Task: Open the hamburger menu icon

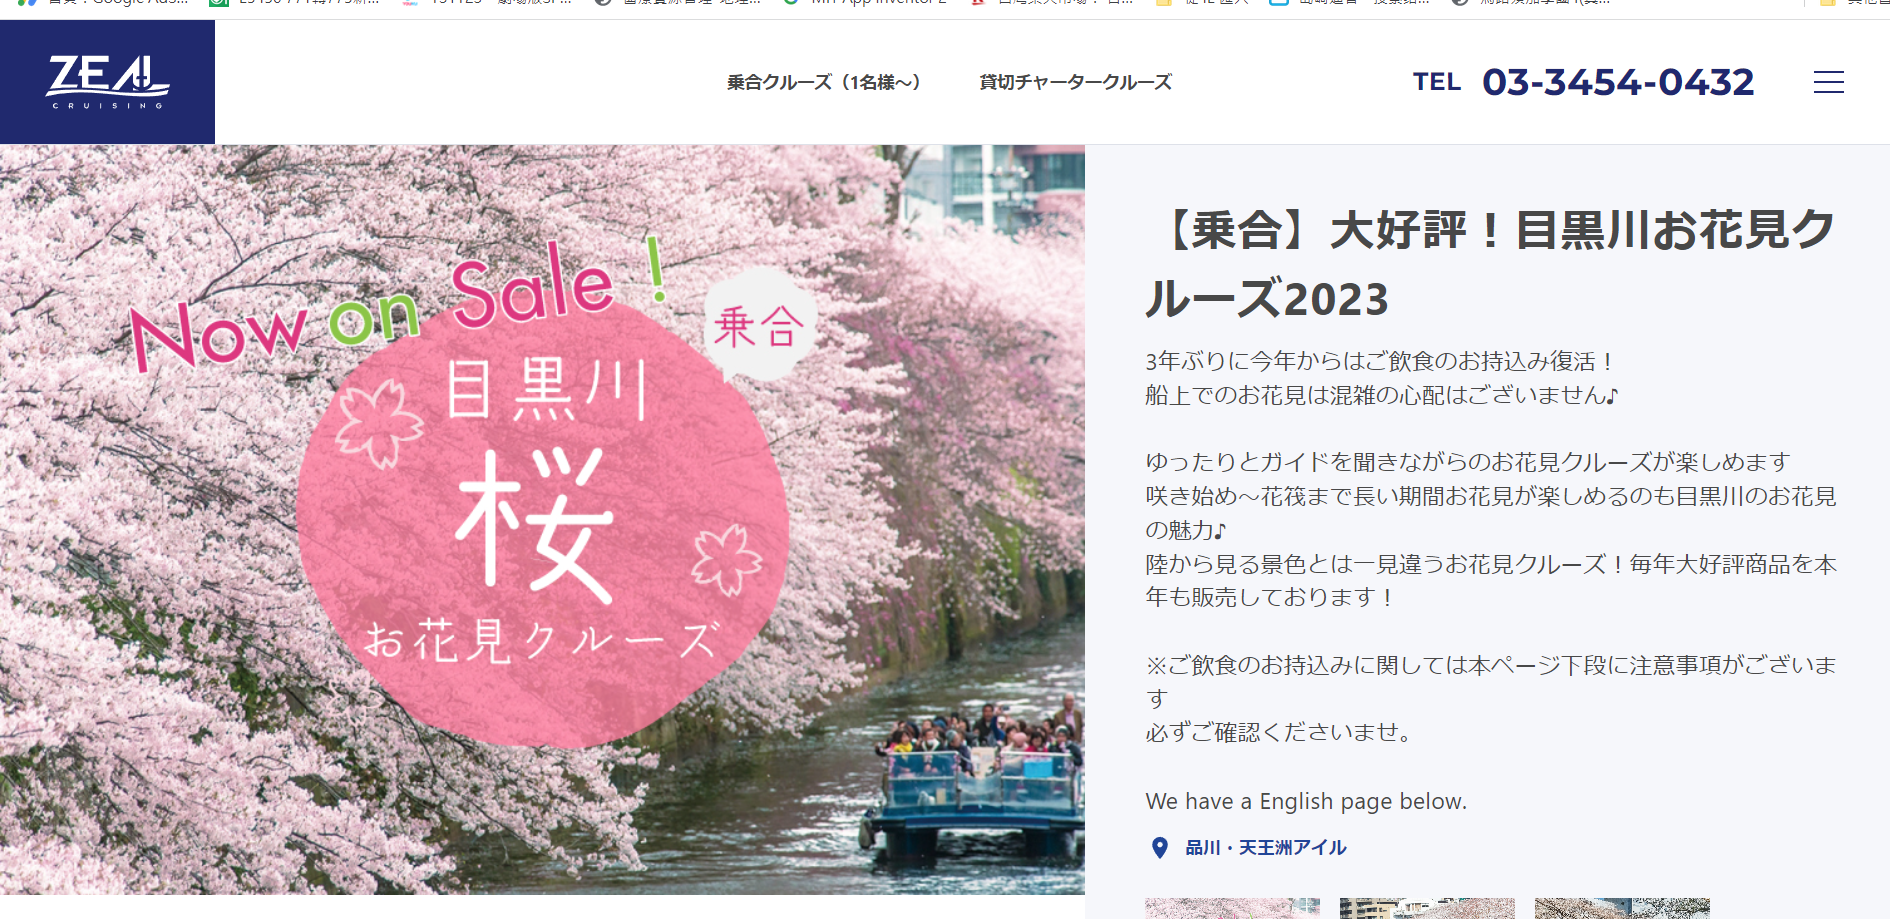Action: (1828, 82)
